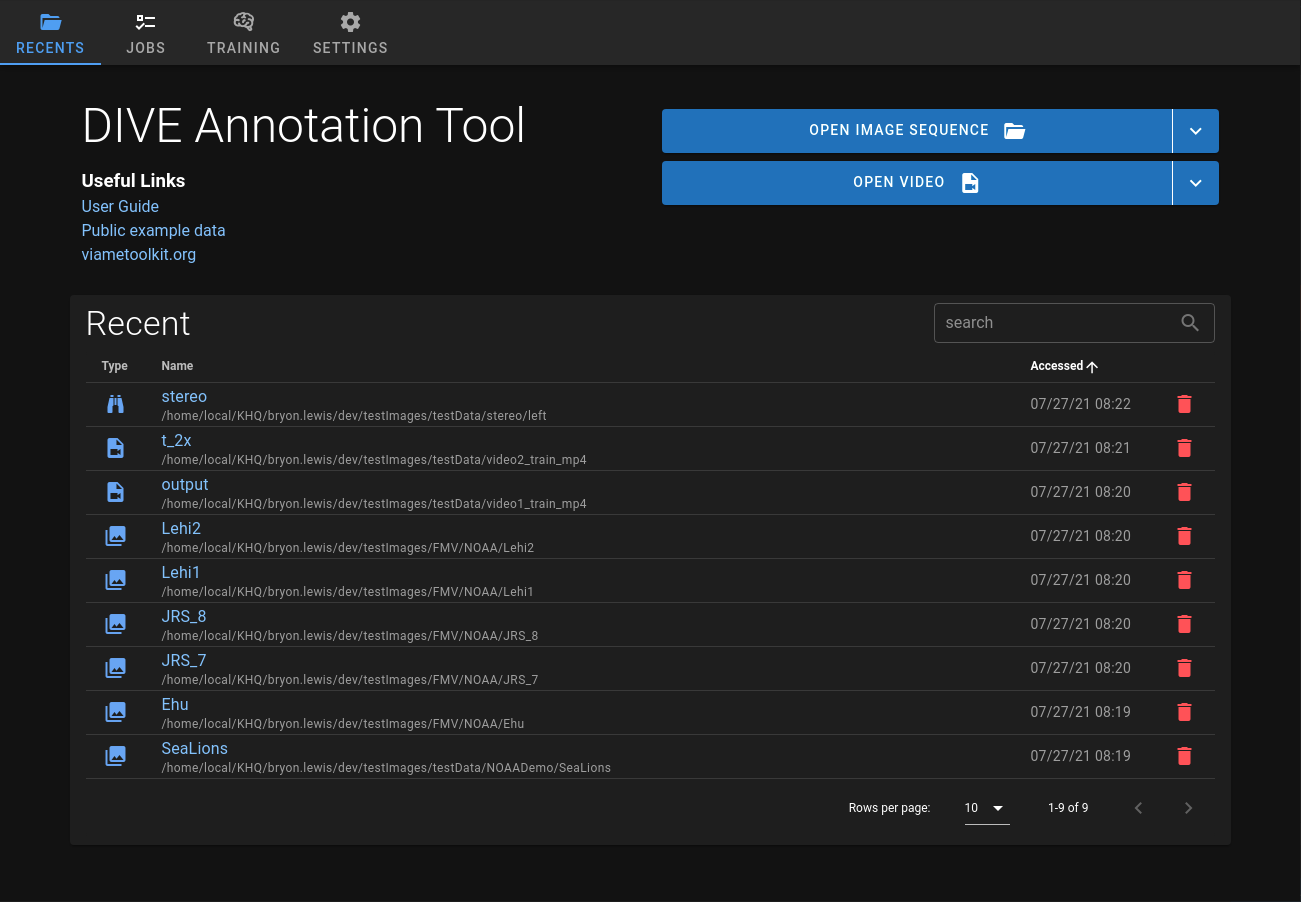
Task: Click the video type icon for t_2x
Action: (x=116, y=448)
